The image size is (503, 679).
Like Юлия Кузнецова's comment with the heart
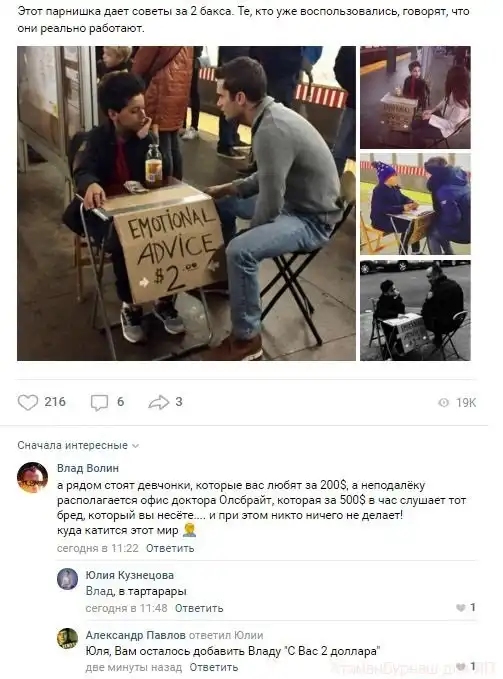tap(461, 608)
